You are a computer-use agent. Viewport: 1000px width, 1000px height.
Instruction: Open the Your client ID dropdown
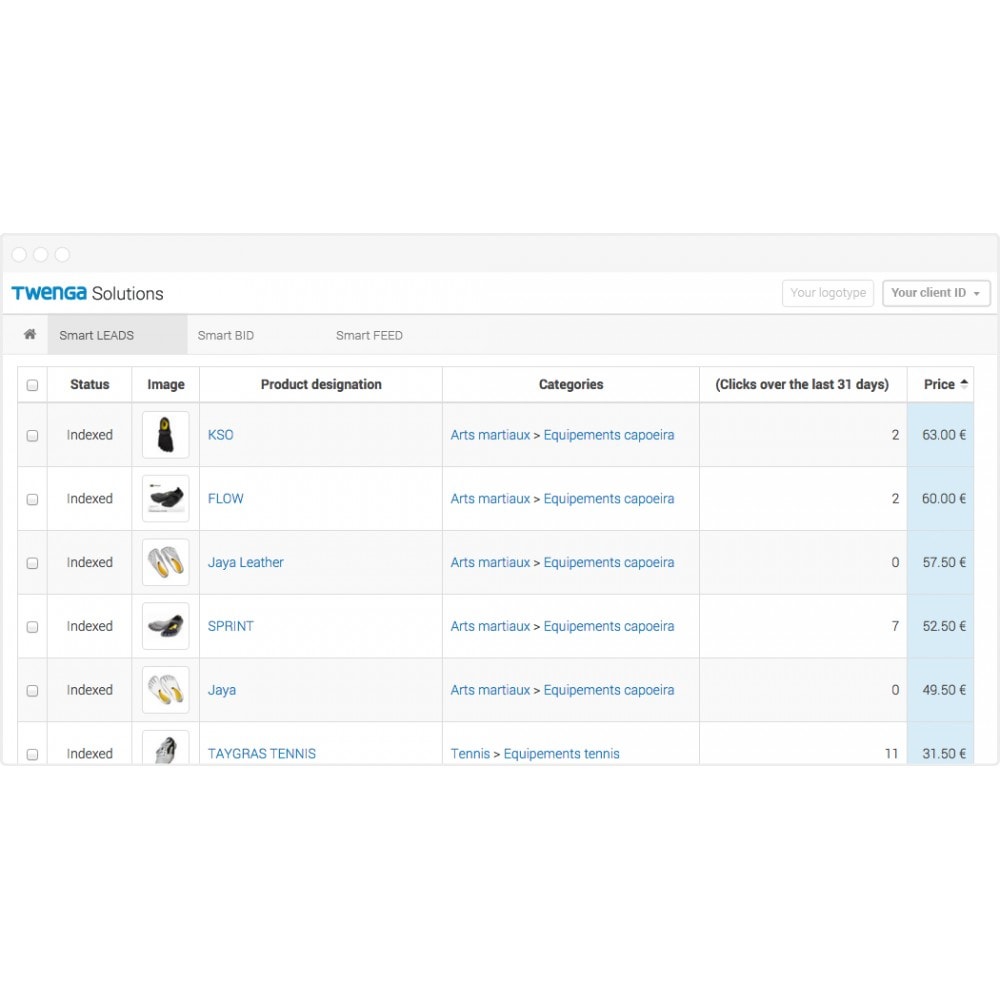click(x=936, y=293)
